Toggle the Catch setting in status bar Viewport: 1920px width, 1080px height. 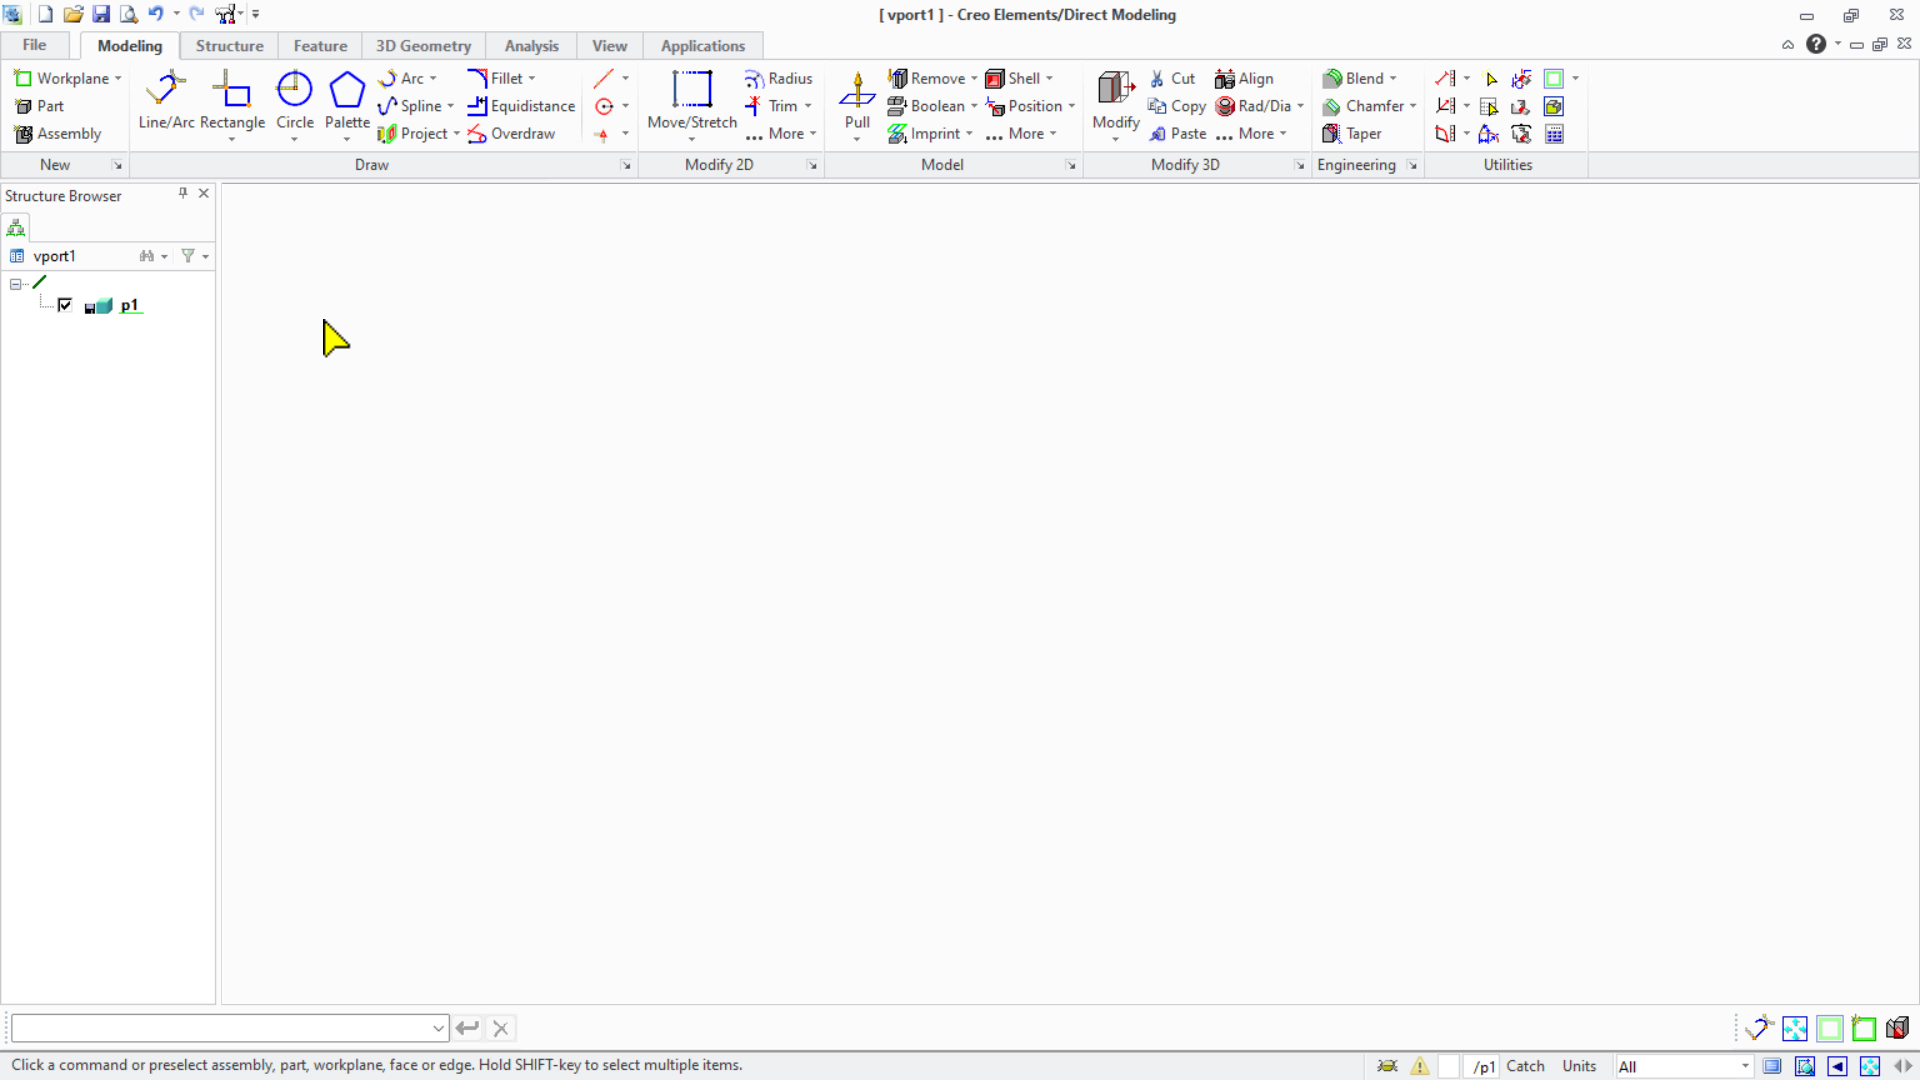(x=1525, y=1066)
